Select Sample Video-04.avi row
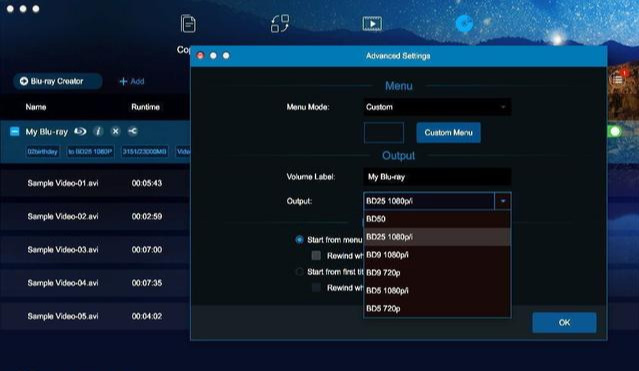The width and height of the screenshot is (639, 371). [95, 283]
